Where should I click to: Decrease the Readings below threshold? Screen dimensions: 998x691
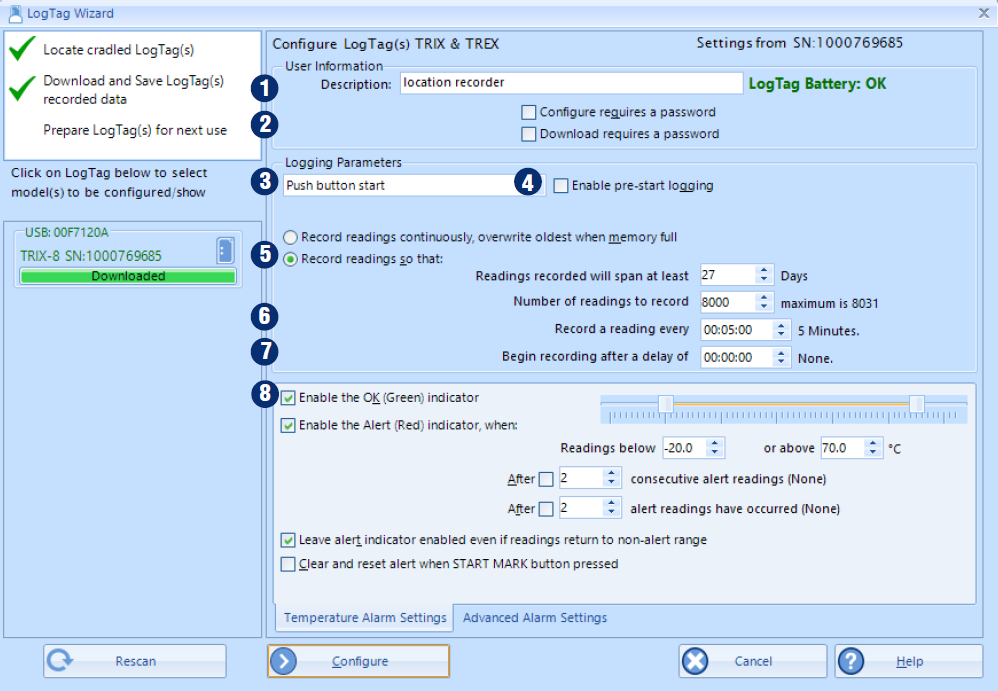coord(715,452)
